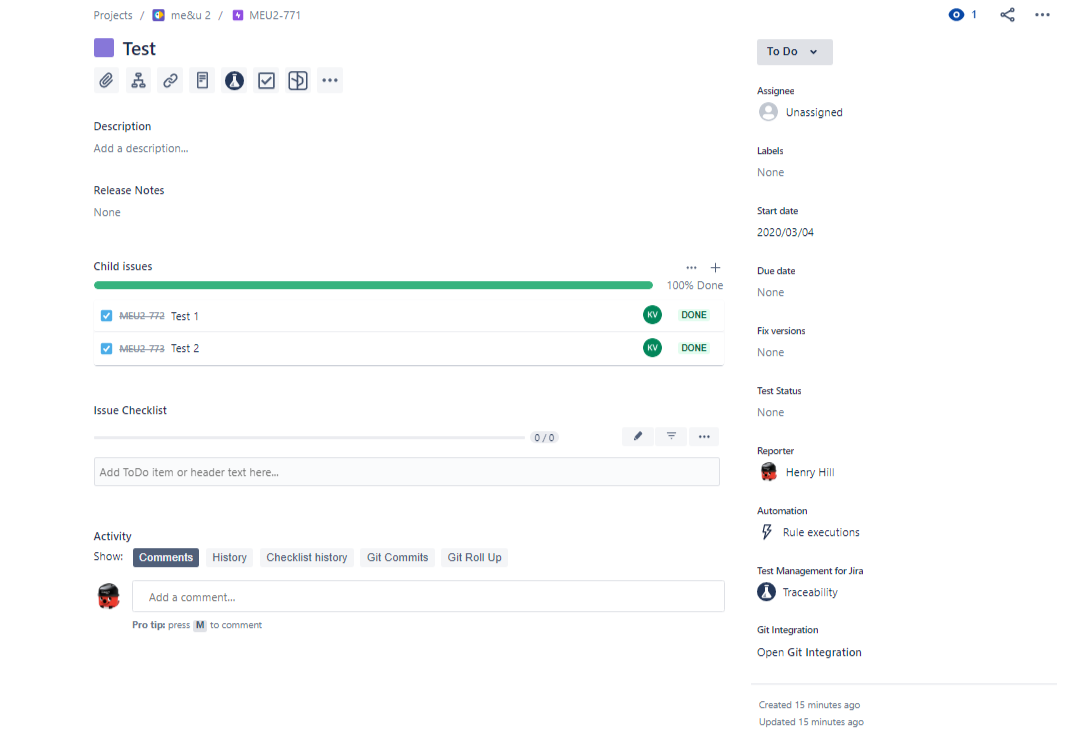This screenshot has width=1072, height=756.
Task: Click Open Git Integration link
Action: pyautogui.click(x=809, y=652)
